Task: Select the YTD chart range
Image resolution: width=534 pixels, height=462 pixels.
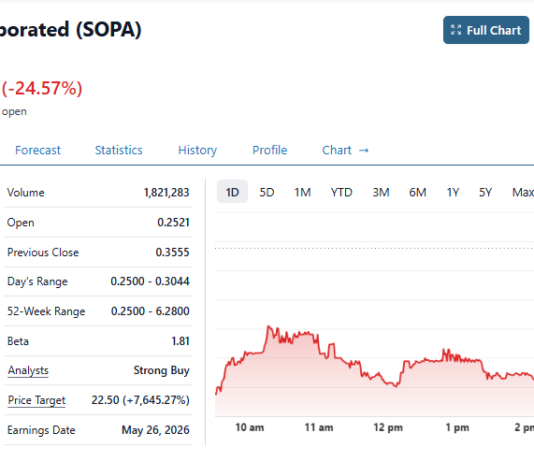Action: (341, 192)
